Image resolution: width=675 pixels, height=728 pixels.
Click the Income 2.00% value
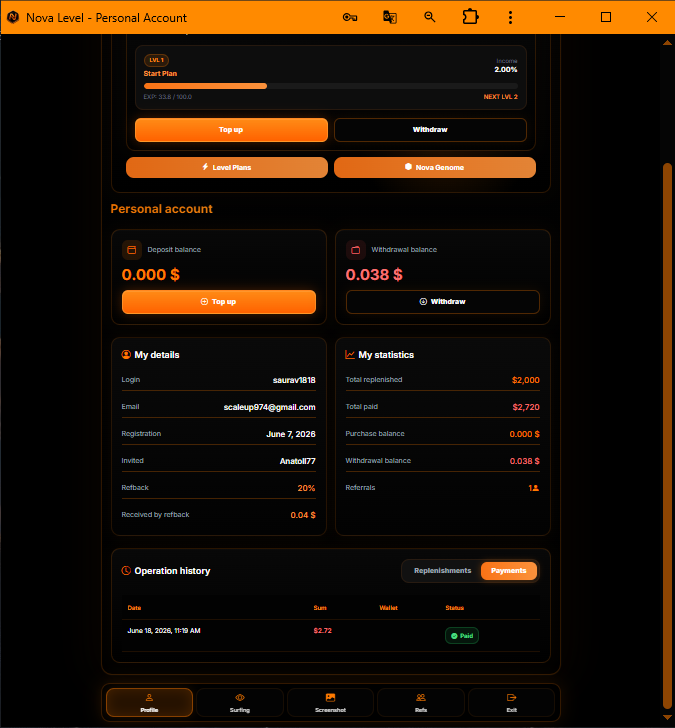tap(506, 70)
